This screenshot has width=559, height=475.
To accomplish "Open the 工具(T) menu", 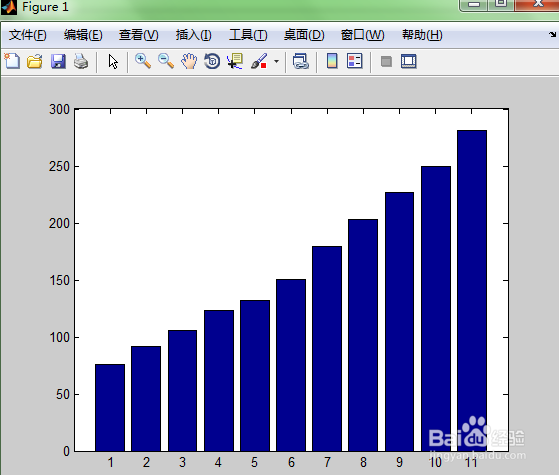I will (248, 35).
